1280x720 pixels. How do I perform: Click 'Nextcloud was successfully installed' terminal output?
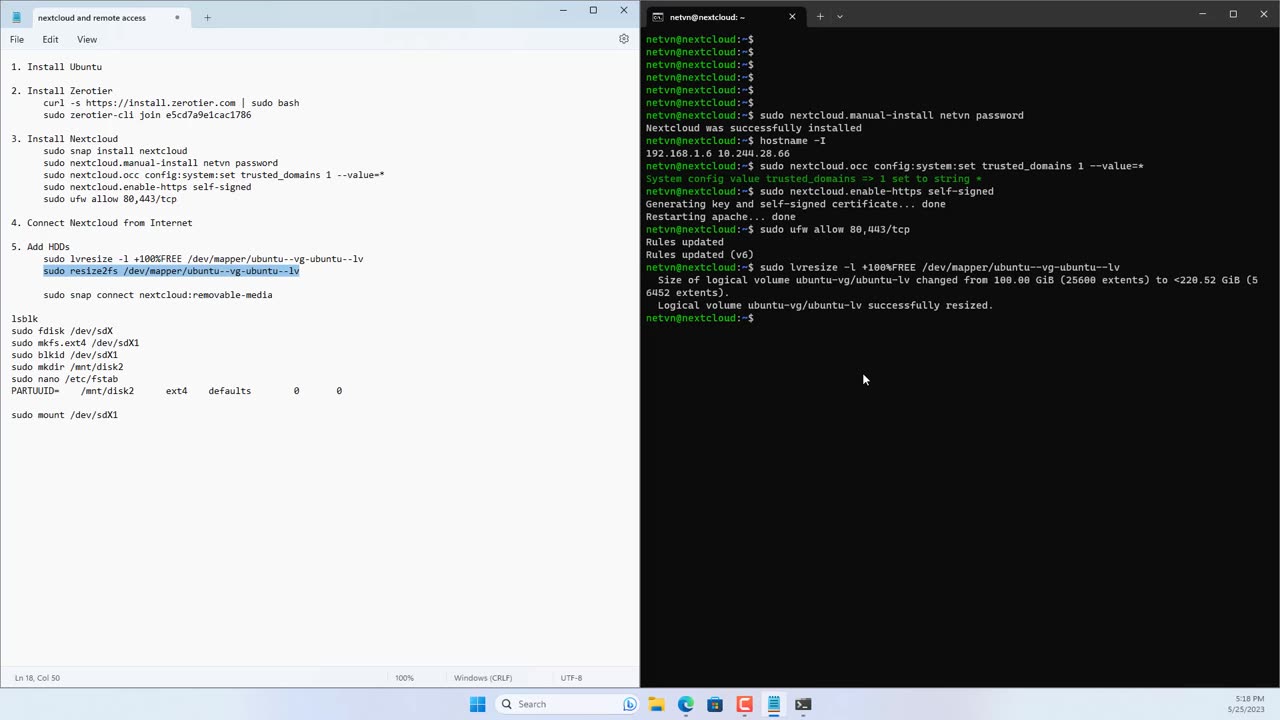click(753, 128)
